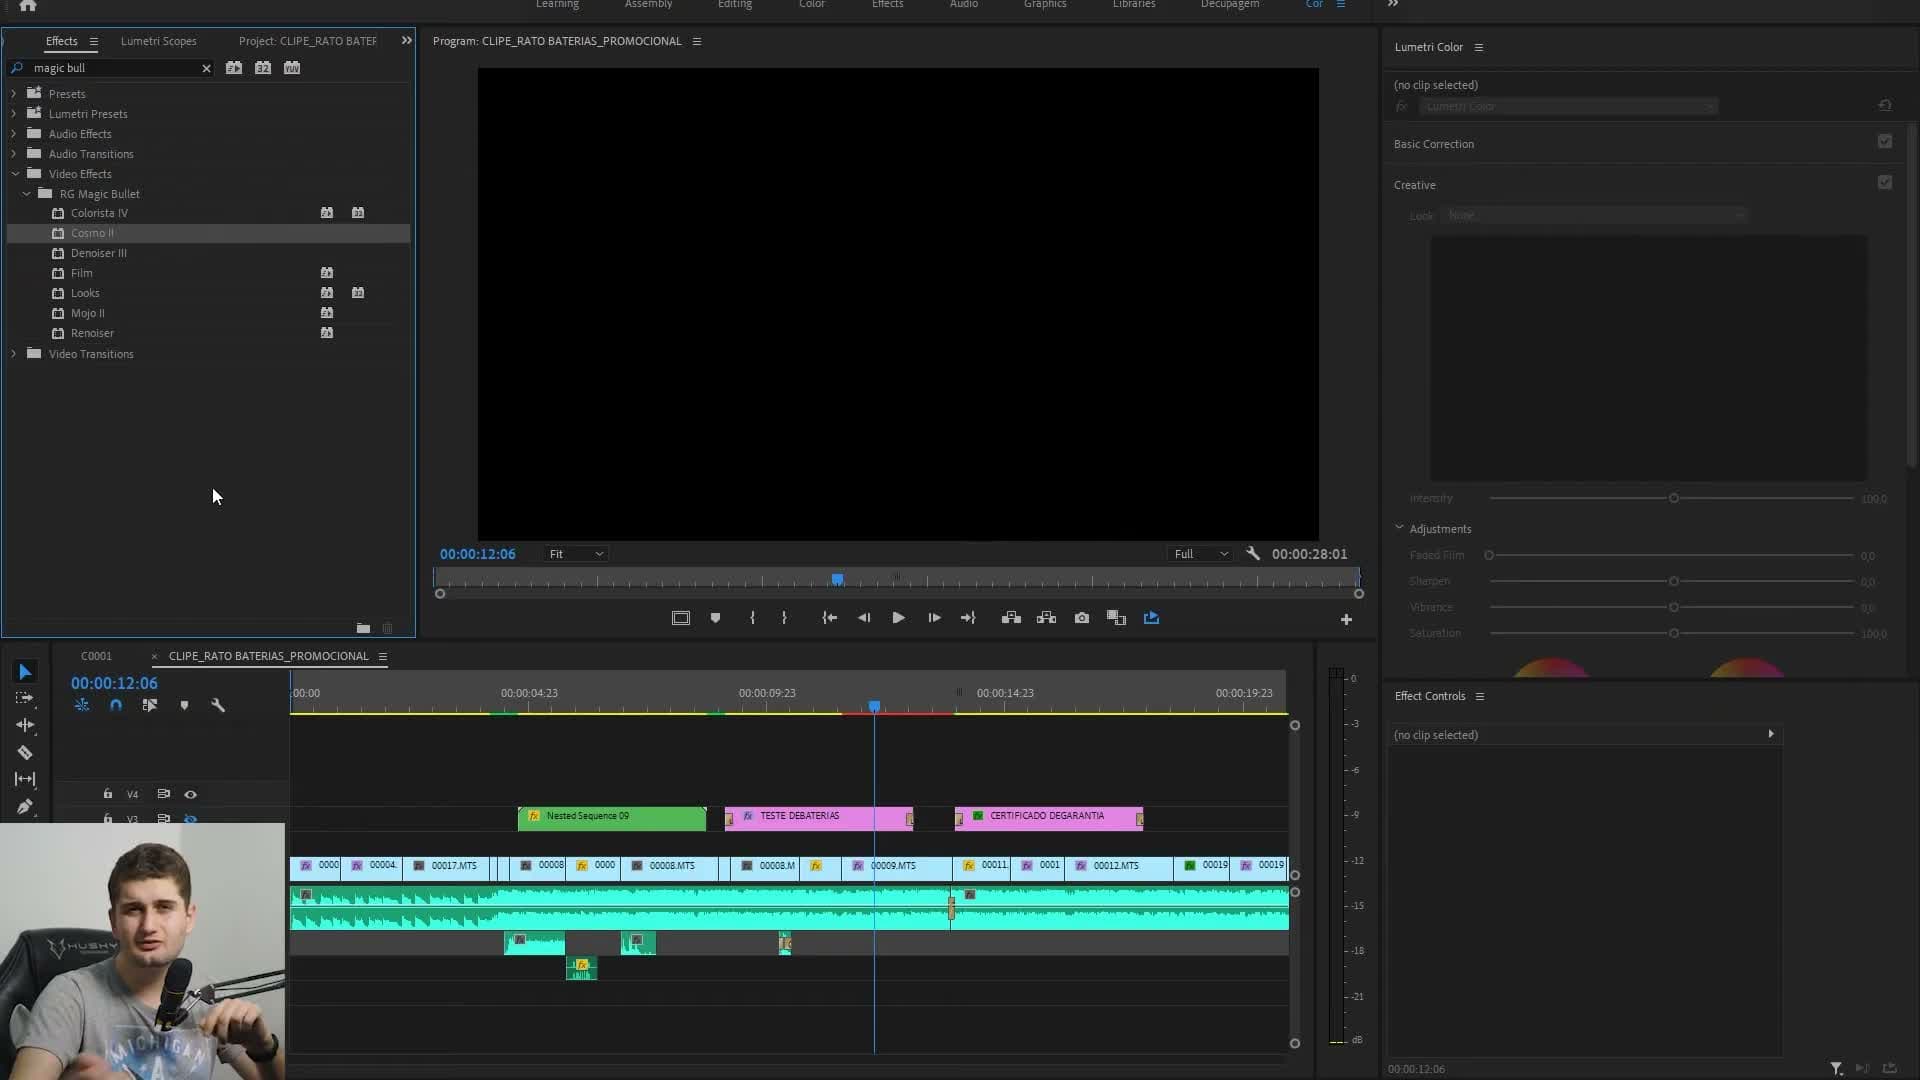Collapse the Adjustments section

tap(1399, 528)
